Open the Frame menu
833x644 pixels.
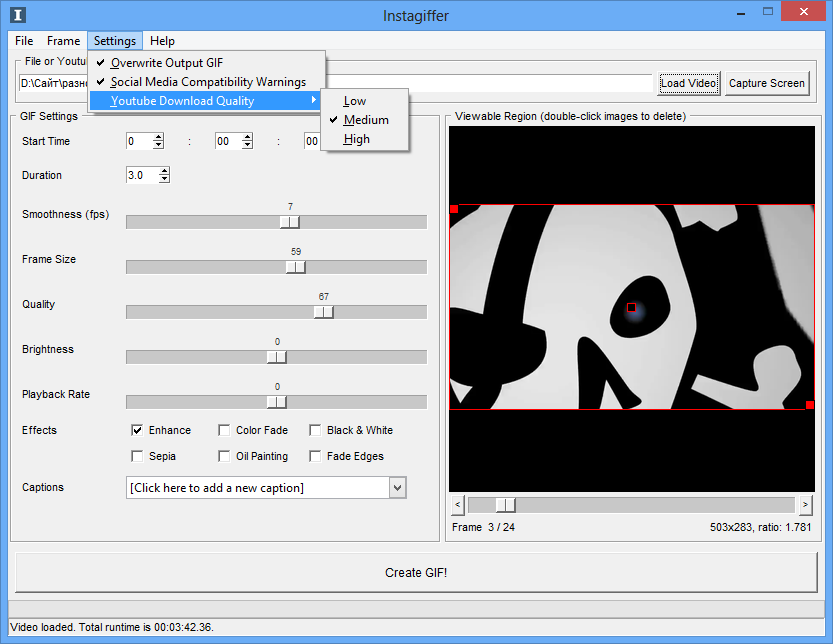tap(63, 41)
